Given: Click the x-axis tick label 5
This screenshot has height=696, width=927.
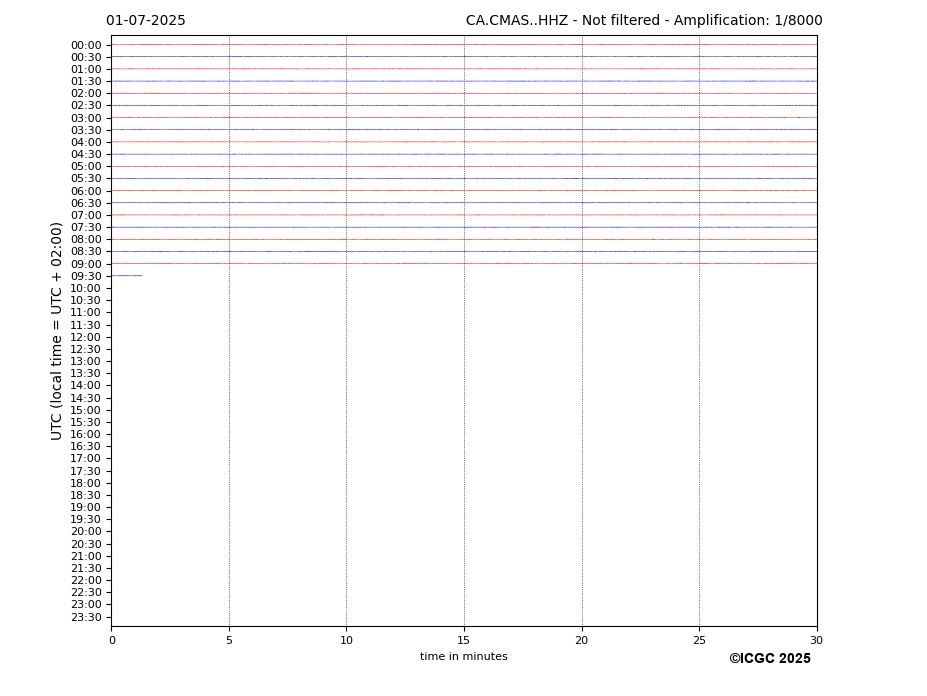Looking at the screenshot, I should pos(229,640).
